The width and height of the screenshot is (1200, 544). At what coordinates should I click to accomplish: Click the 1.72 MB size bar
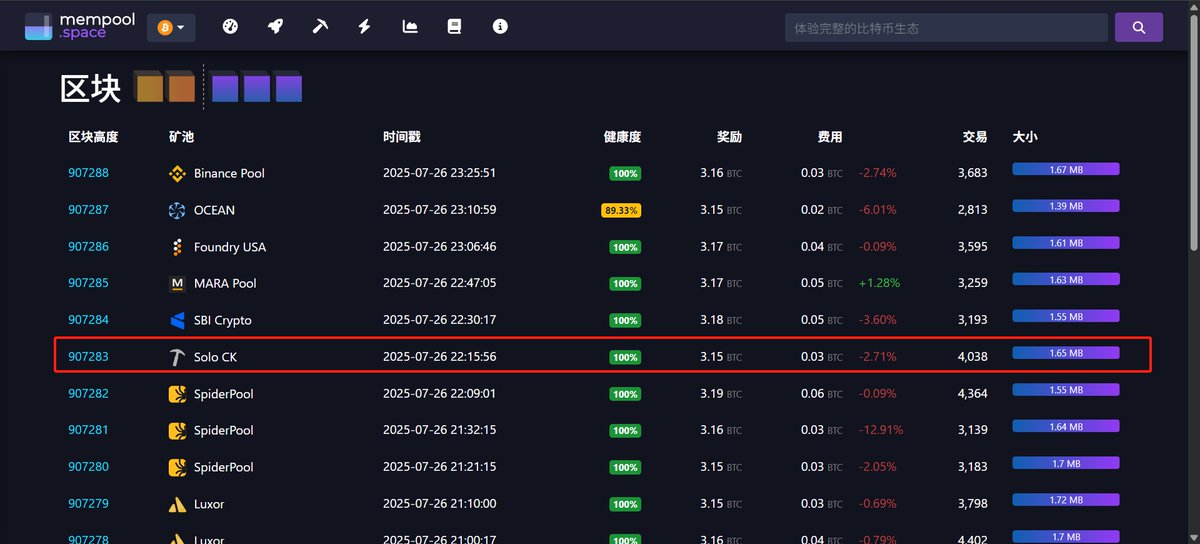[x=1066, y=500]
